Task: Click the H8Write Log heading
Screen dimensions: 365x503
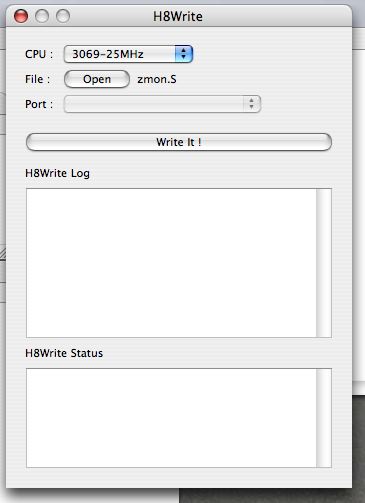Action: click(57, 173)
